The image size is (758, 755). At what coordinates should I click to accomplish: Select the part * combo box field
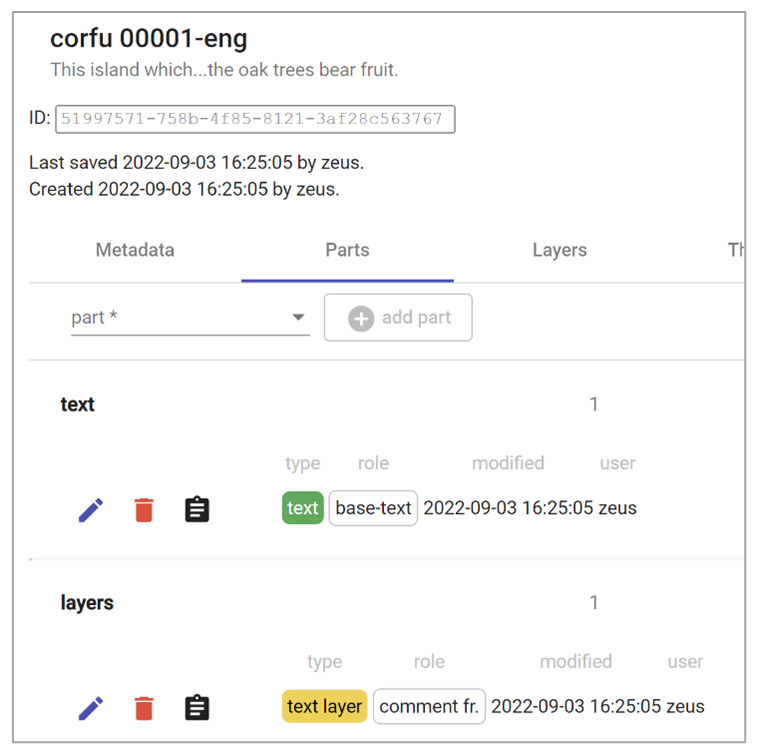190,318
